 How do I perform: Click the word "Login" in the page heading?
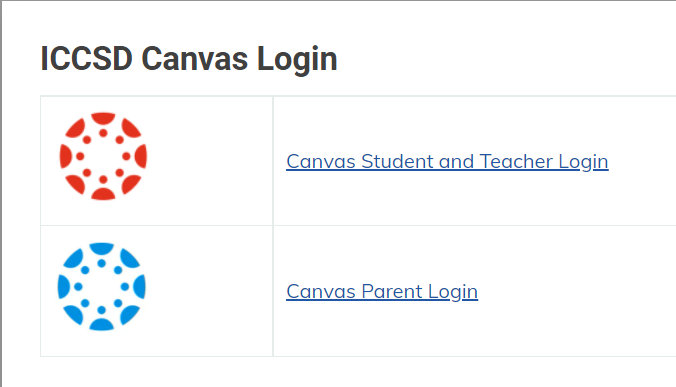tap(297, 60)
